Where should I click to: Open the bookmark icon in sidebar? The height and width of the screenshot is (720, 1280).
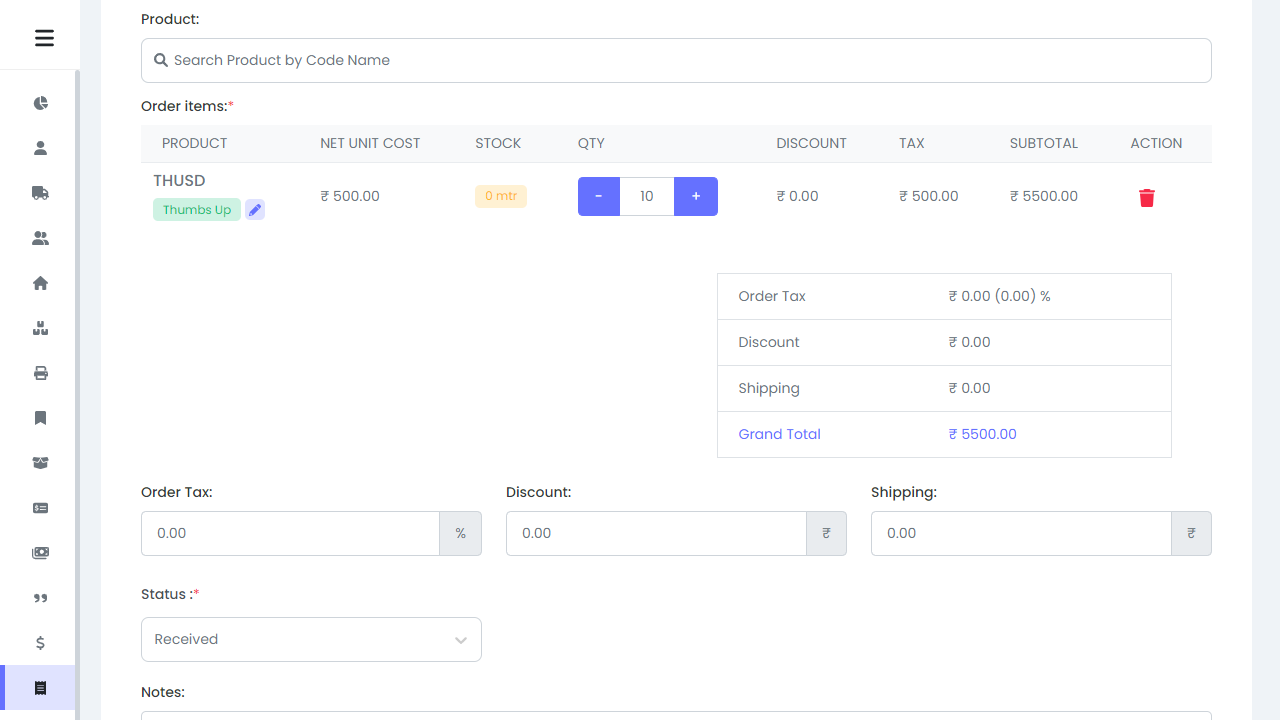(40, 418)
